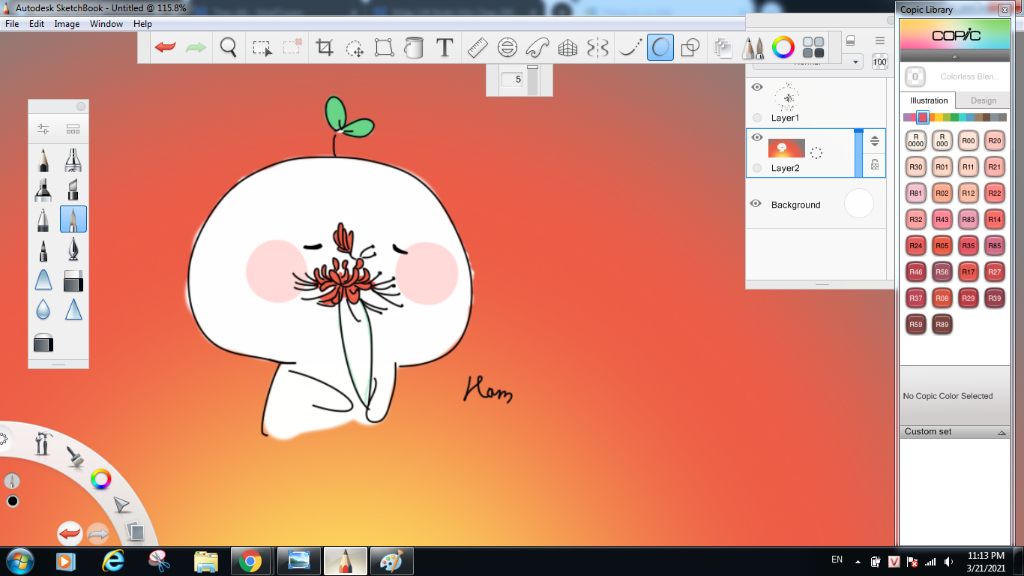Toggle the highlighted Predictive Stroke tool
Viewport: 1024px width, 576px height.
pyautogui.click(x=660, y=48)
